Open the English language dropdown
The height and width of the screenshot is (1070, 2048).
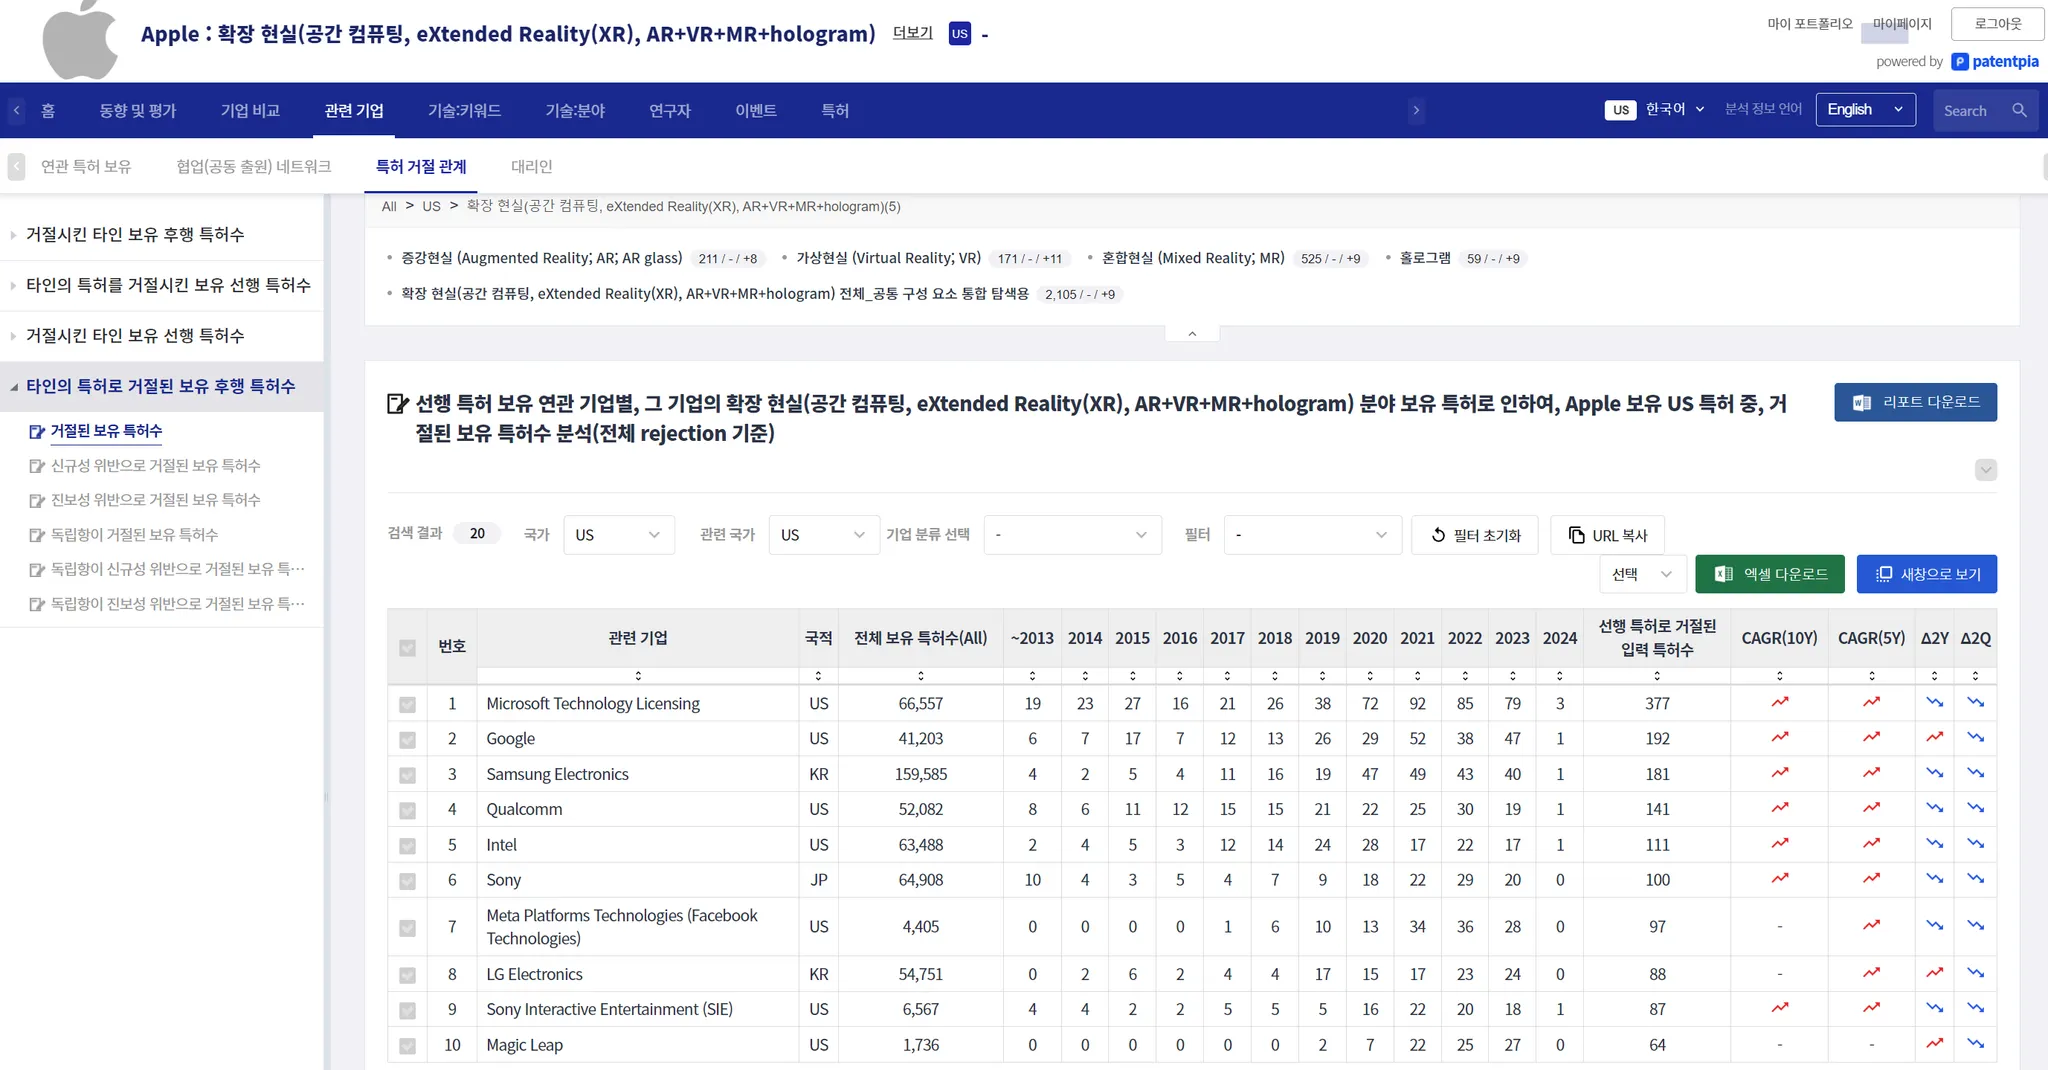(x=1865, y=110)
